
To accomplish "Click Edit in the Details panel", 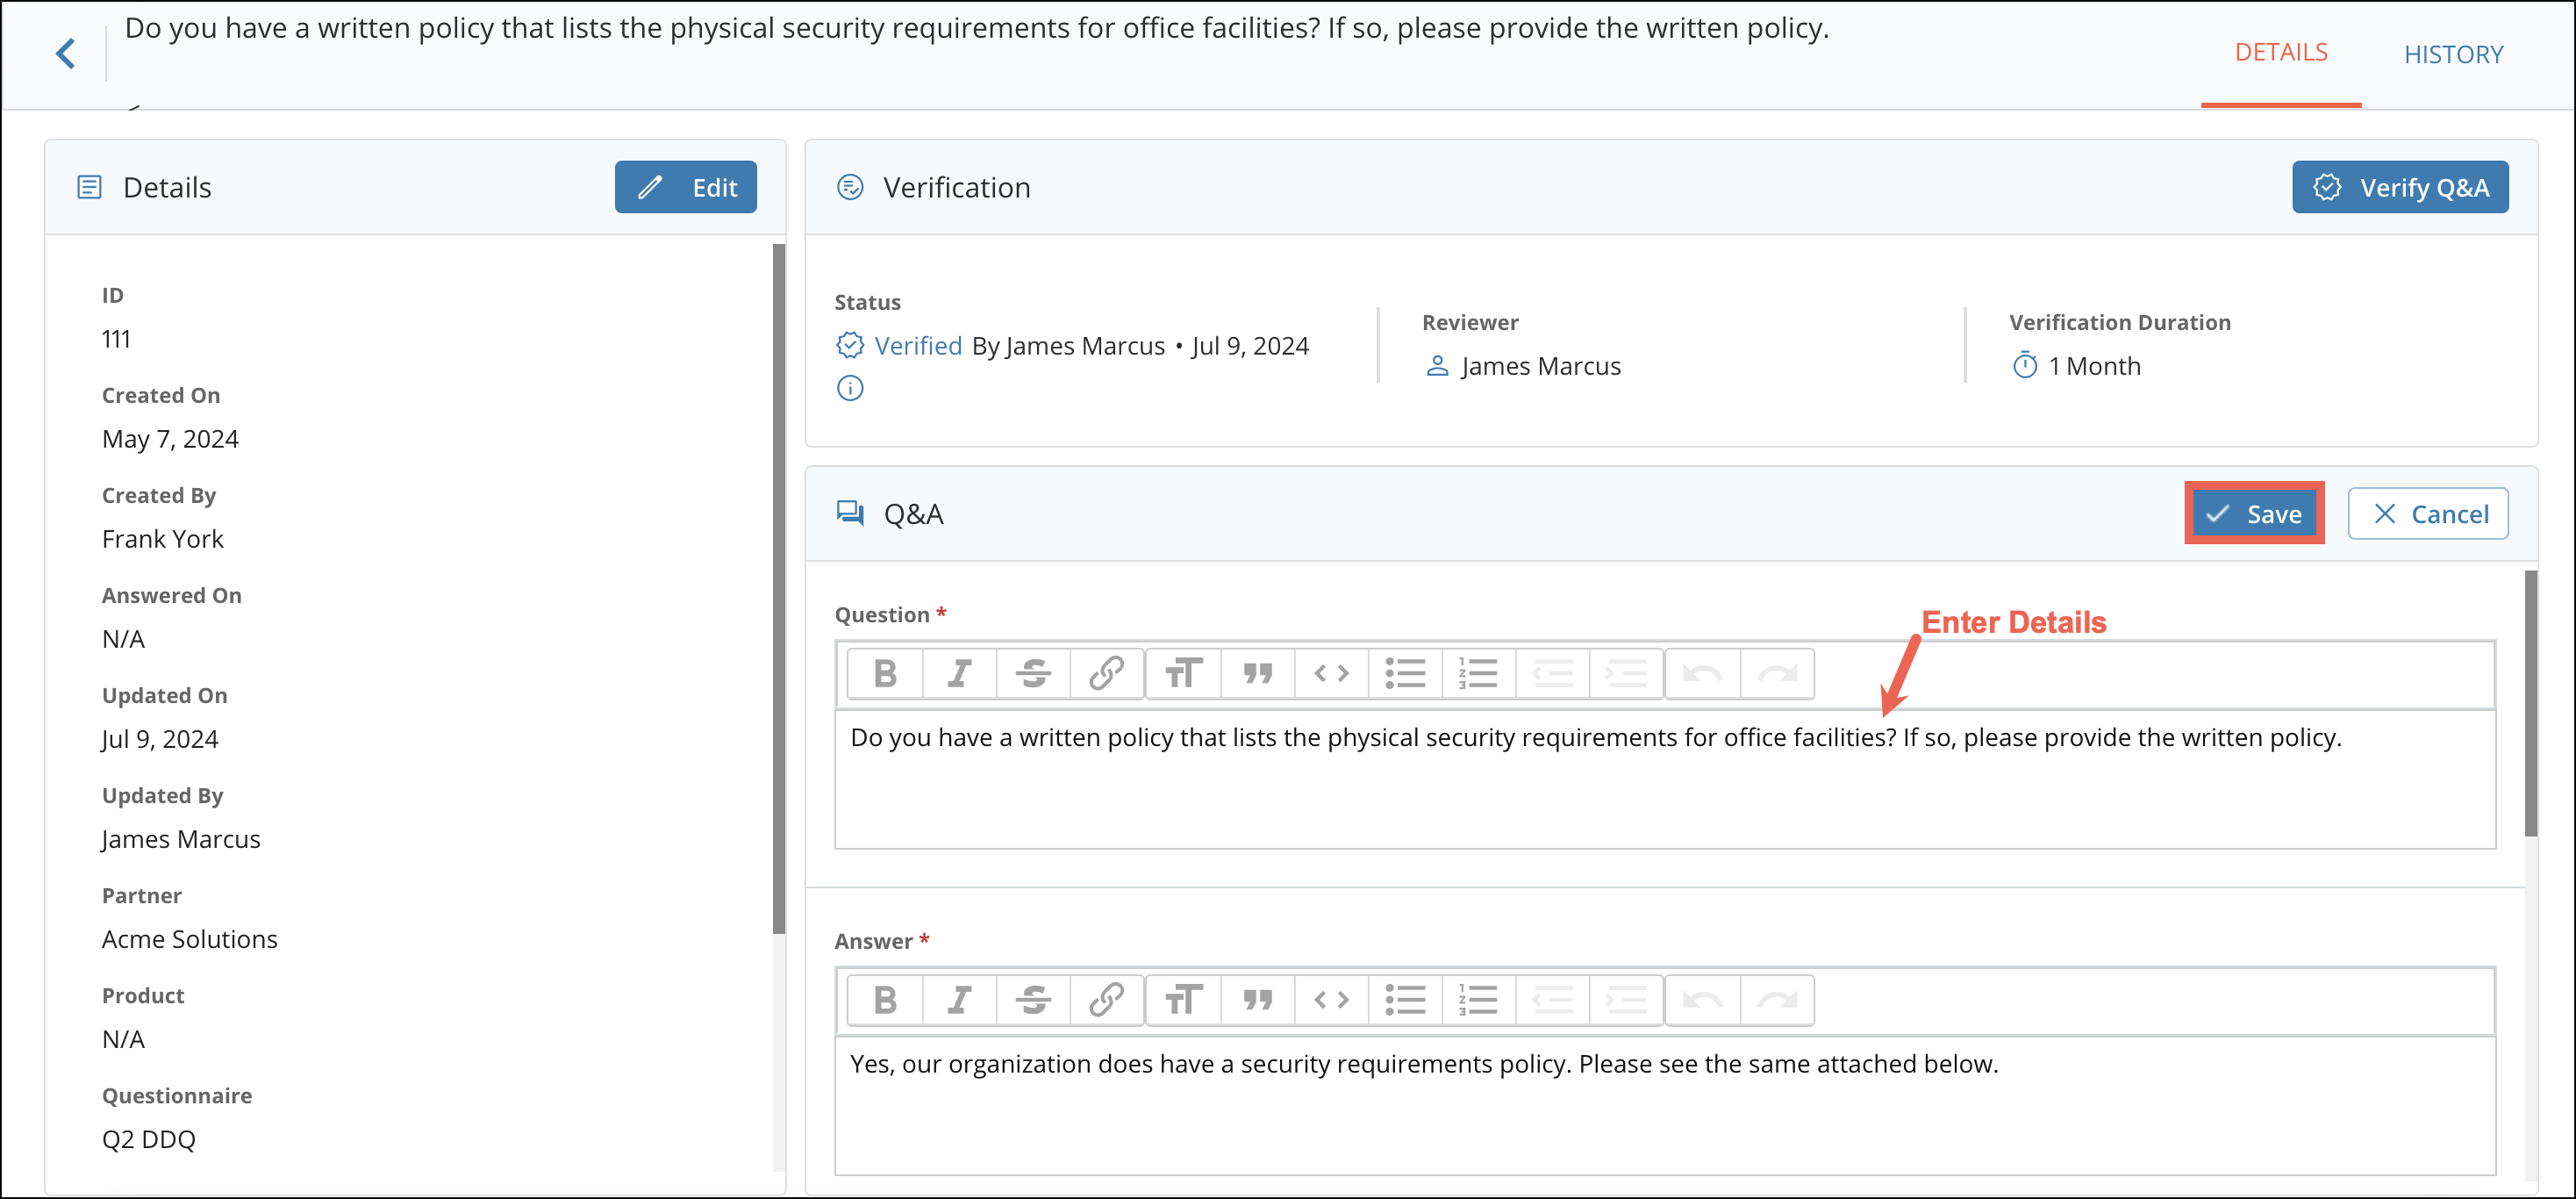I will [686, 187].
